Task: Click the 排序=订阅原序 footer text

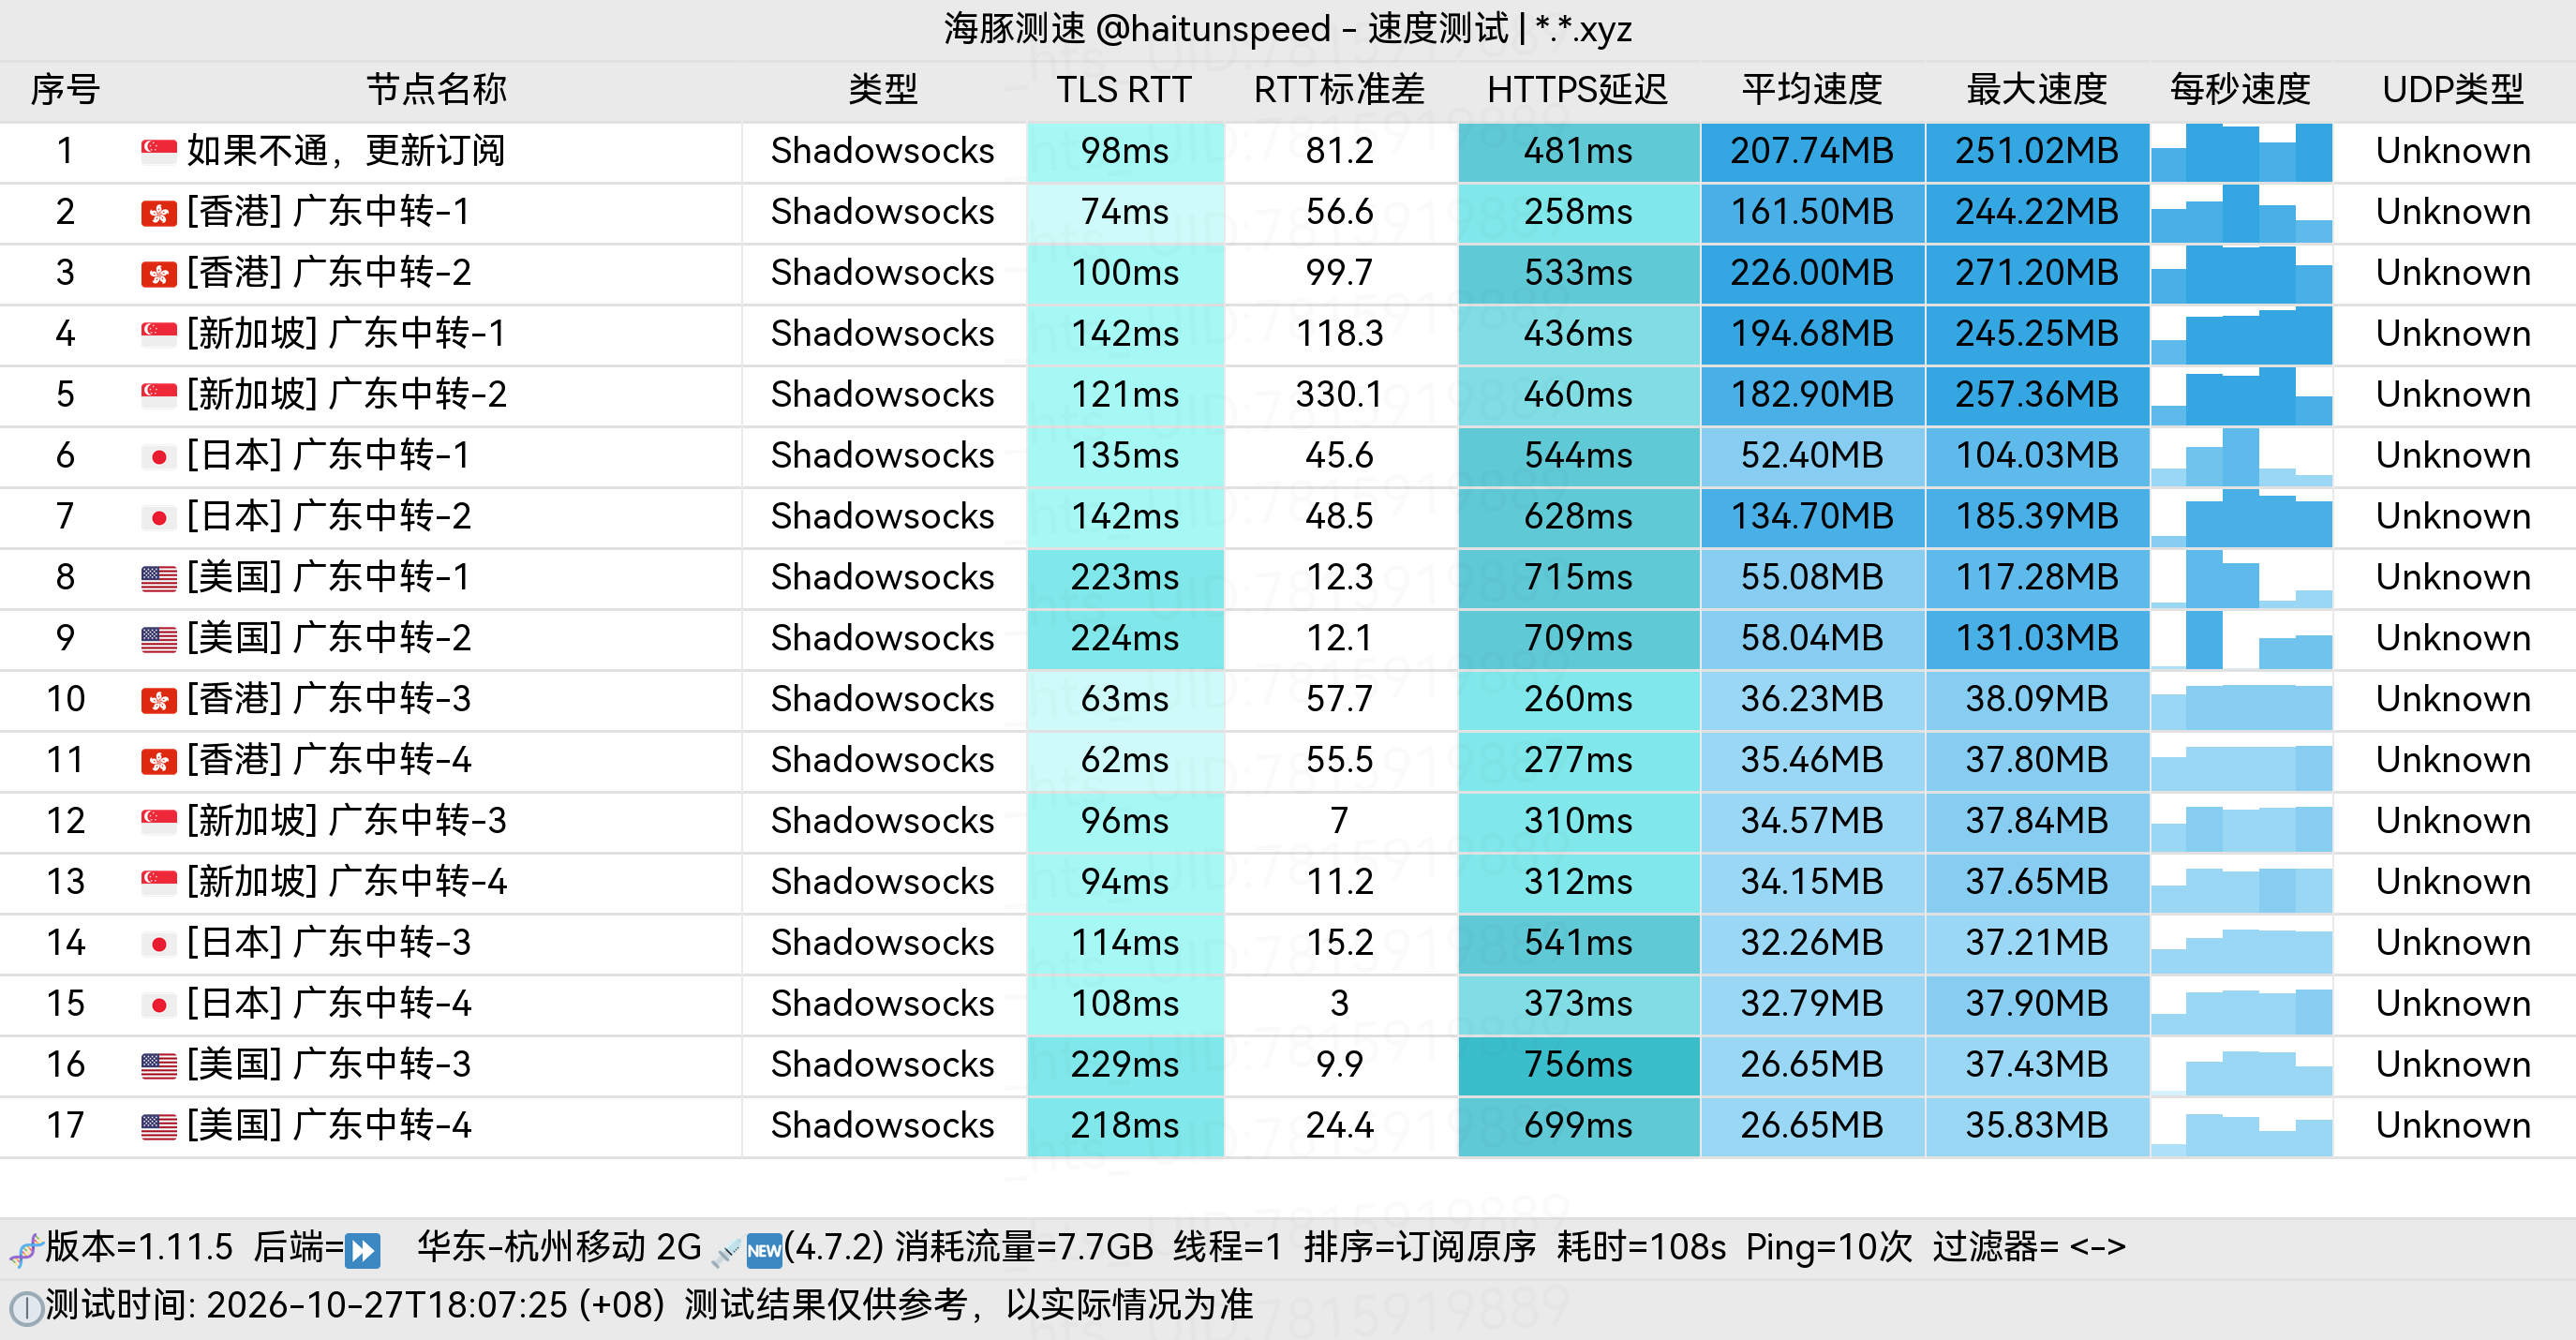Action: pyautogui.click(x=1419, y=1248)
